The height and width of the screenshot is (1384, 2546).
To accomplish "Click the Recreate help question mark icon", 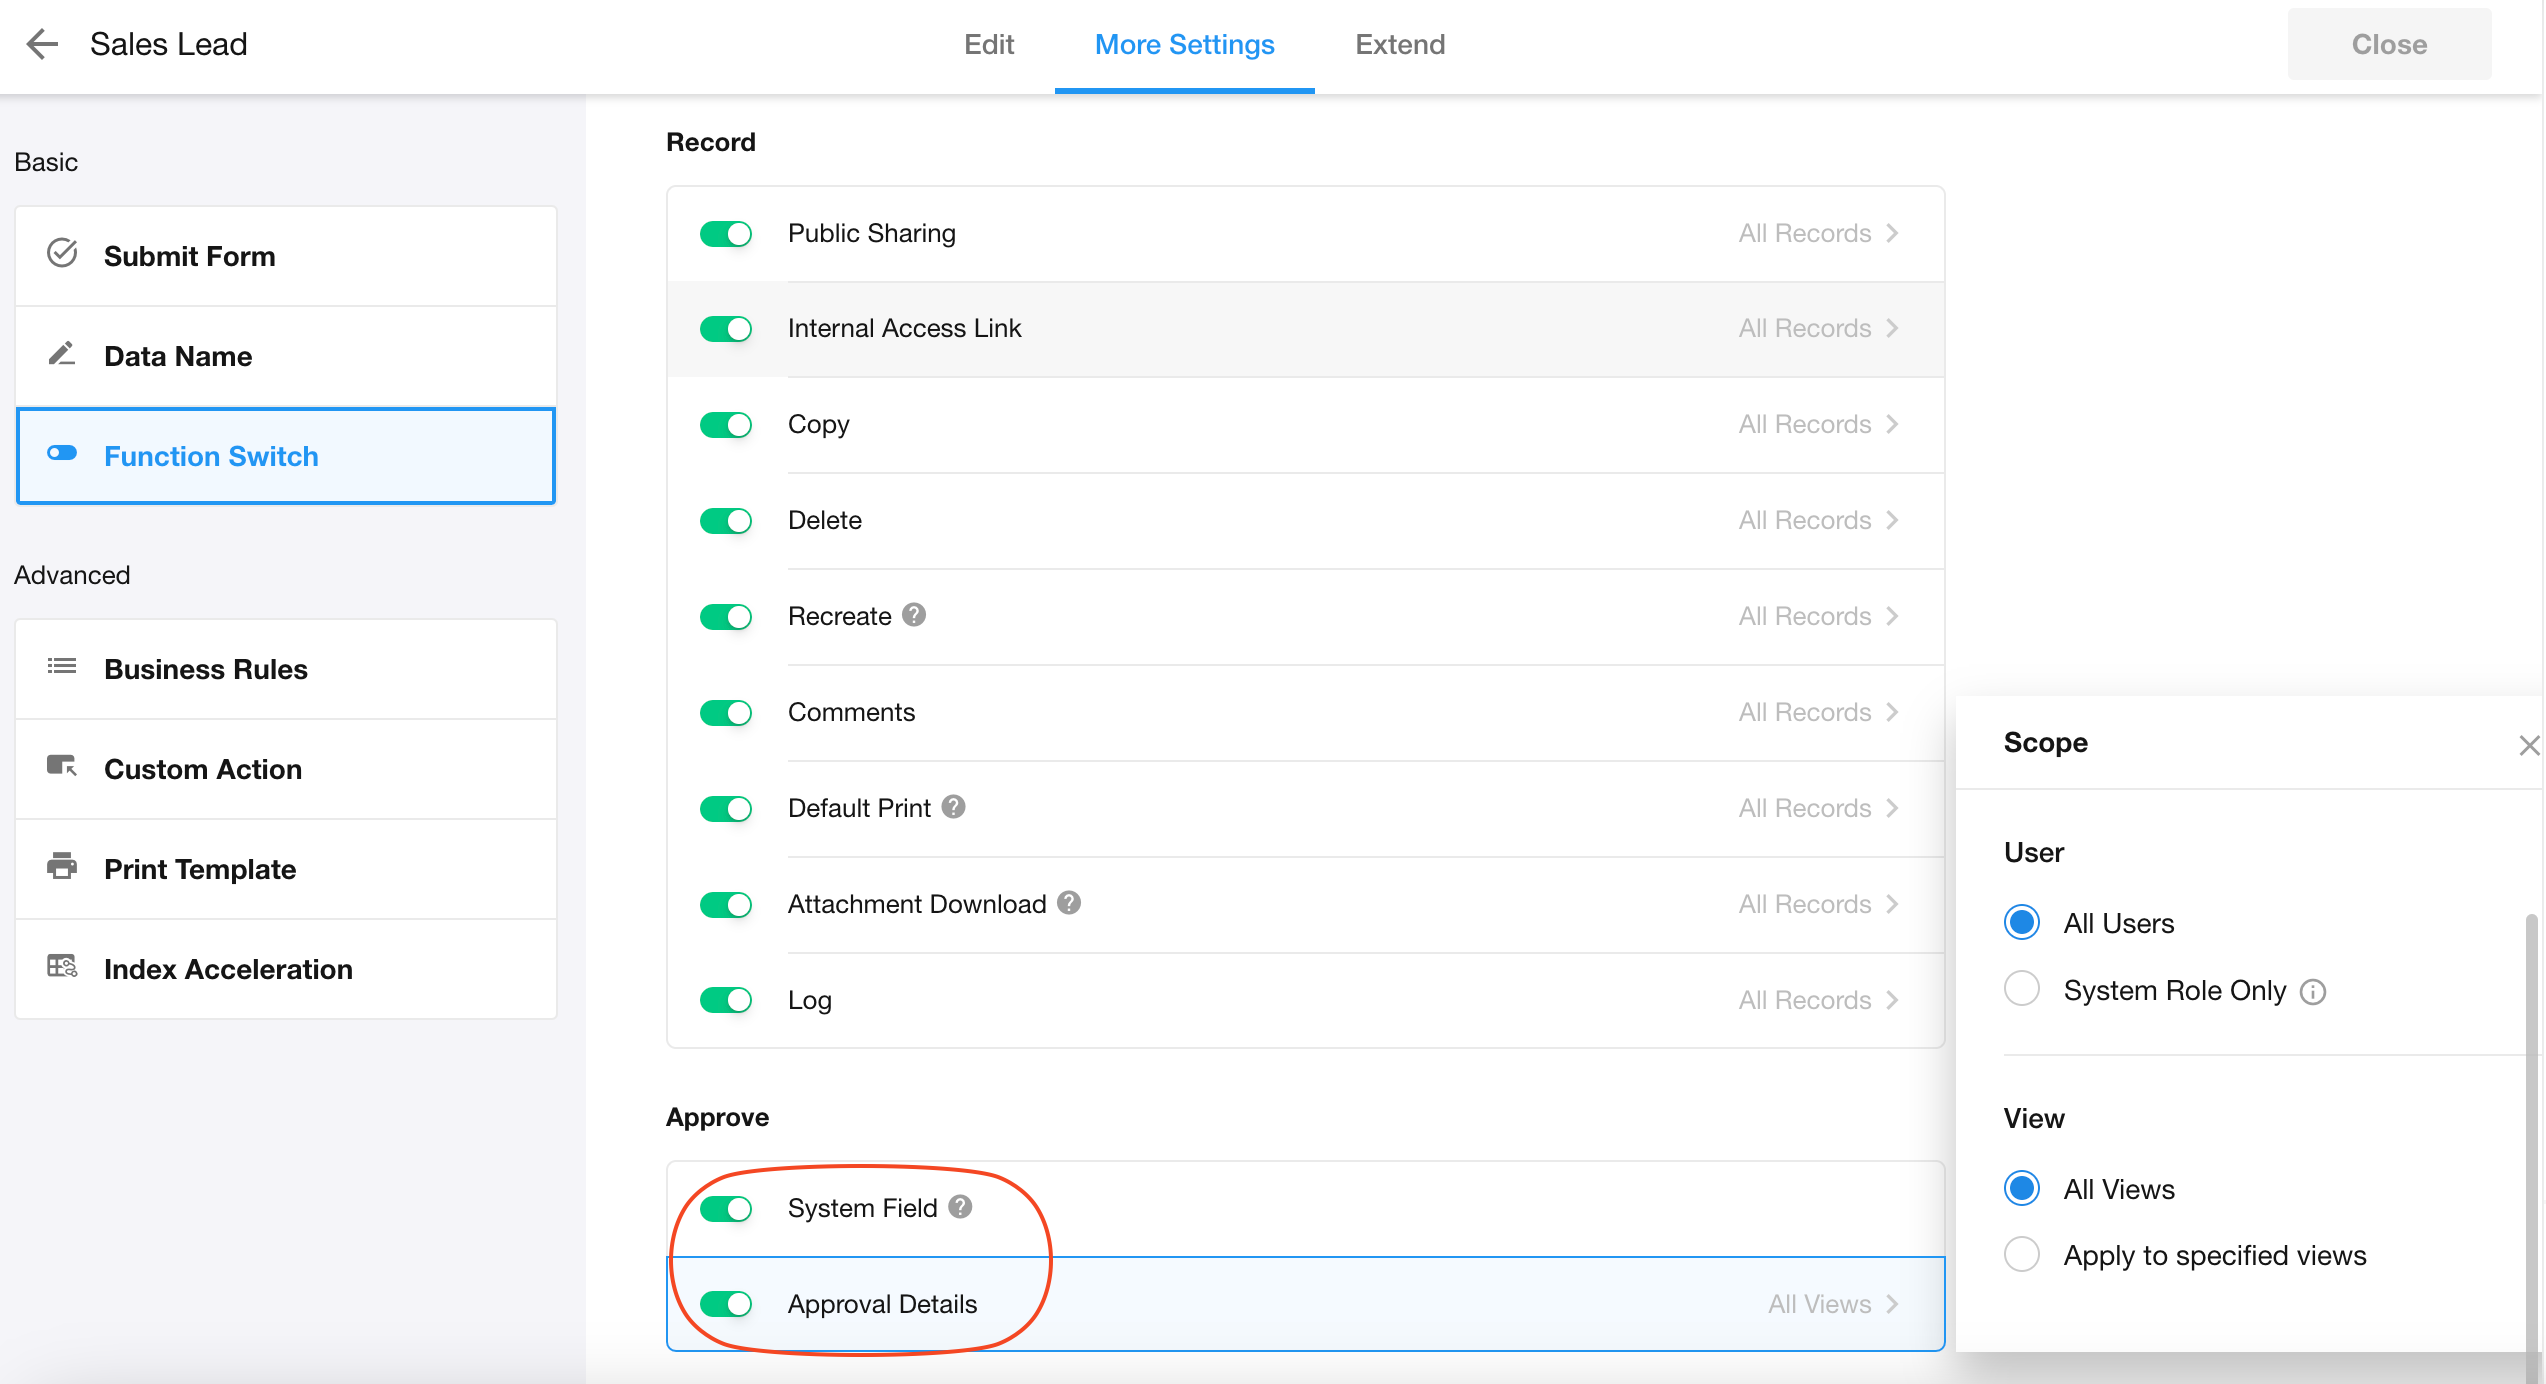I will point(913,615).
